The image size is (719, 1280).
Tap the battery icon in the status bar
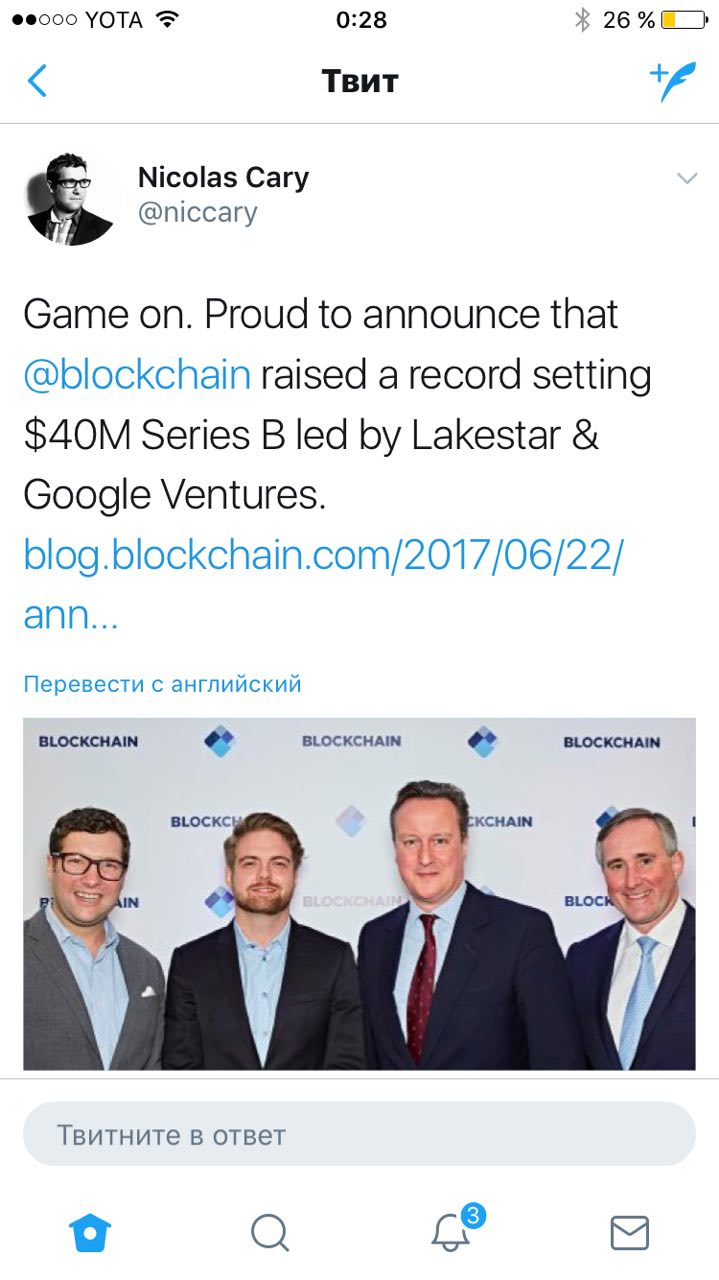(682, 20)
